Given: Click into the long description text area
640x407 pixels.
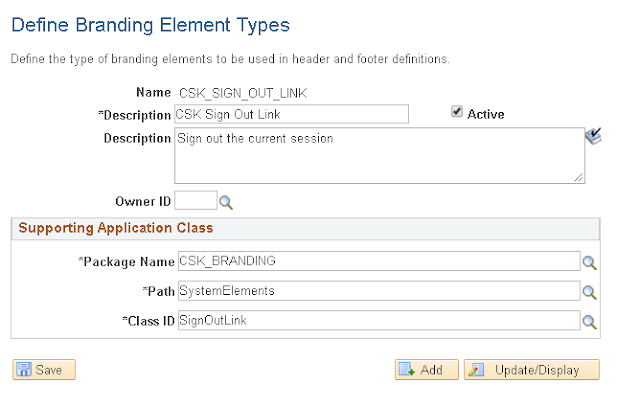Looking at the screenshot, I should 378,155.
